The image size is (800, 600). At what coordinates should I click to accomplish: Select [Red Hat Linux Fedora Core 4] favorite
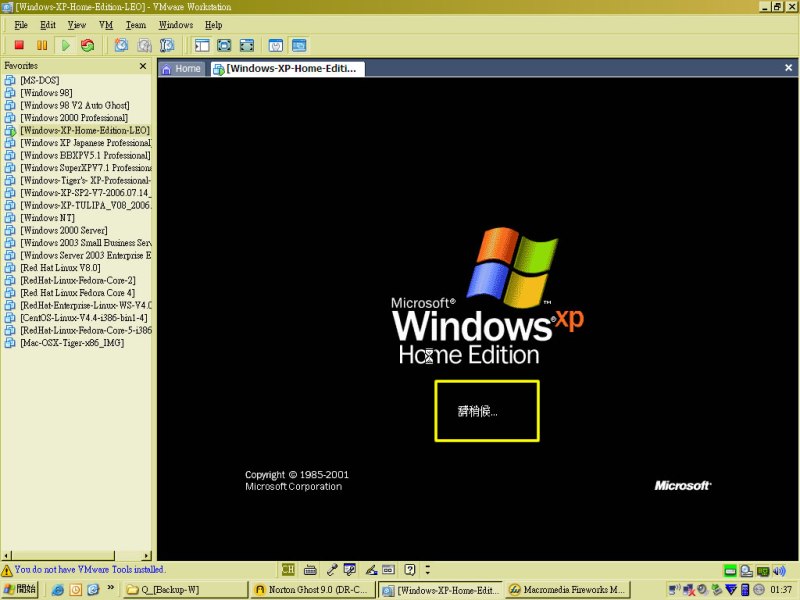(x=78, y=292)
